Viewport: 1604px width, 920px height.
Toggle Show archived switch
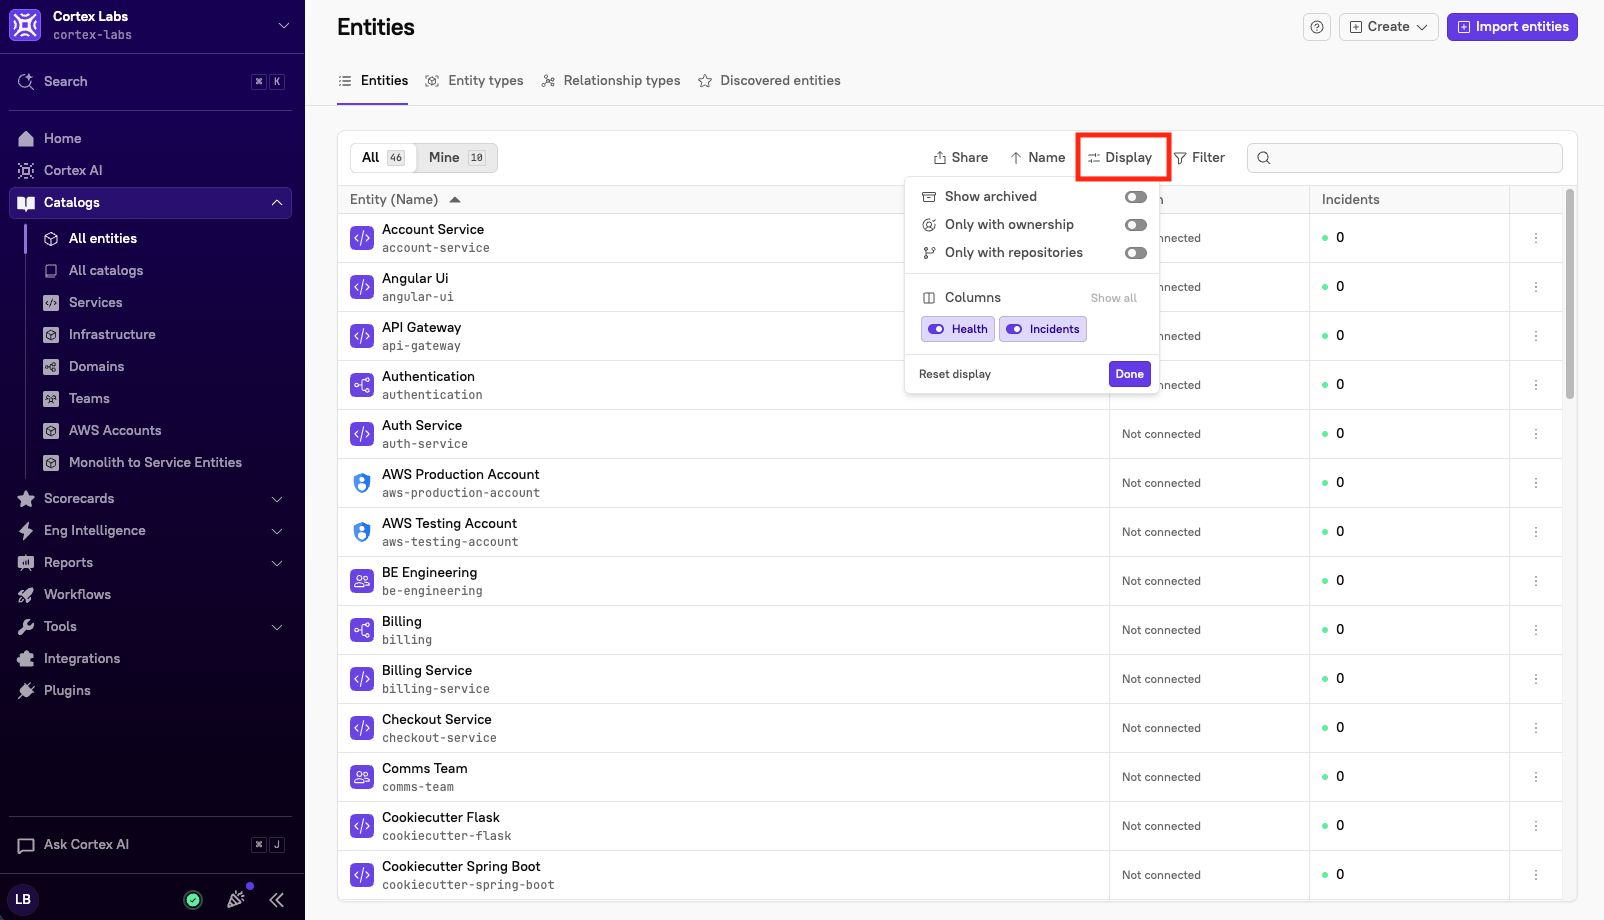[x=1136, y=197]
